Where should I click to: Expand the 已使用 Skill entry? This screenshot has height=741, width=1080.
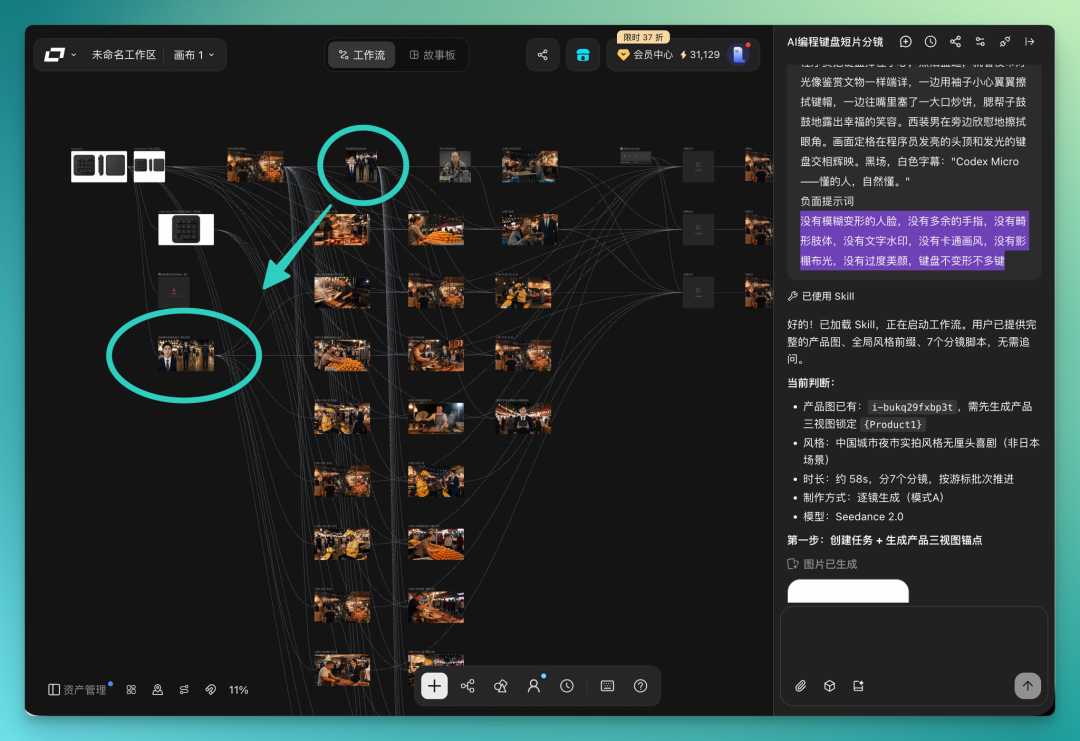[820, 296]
